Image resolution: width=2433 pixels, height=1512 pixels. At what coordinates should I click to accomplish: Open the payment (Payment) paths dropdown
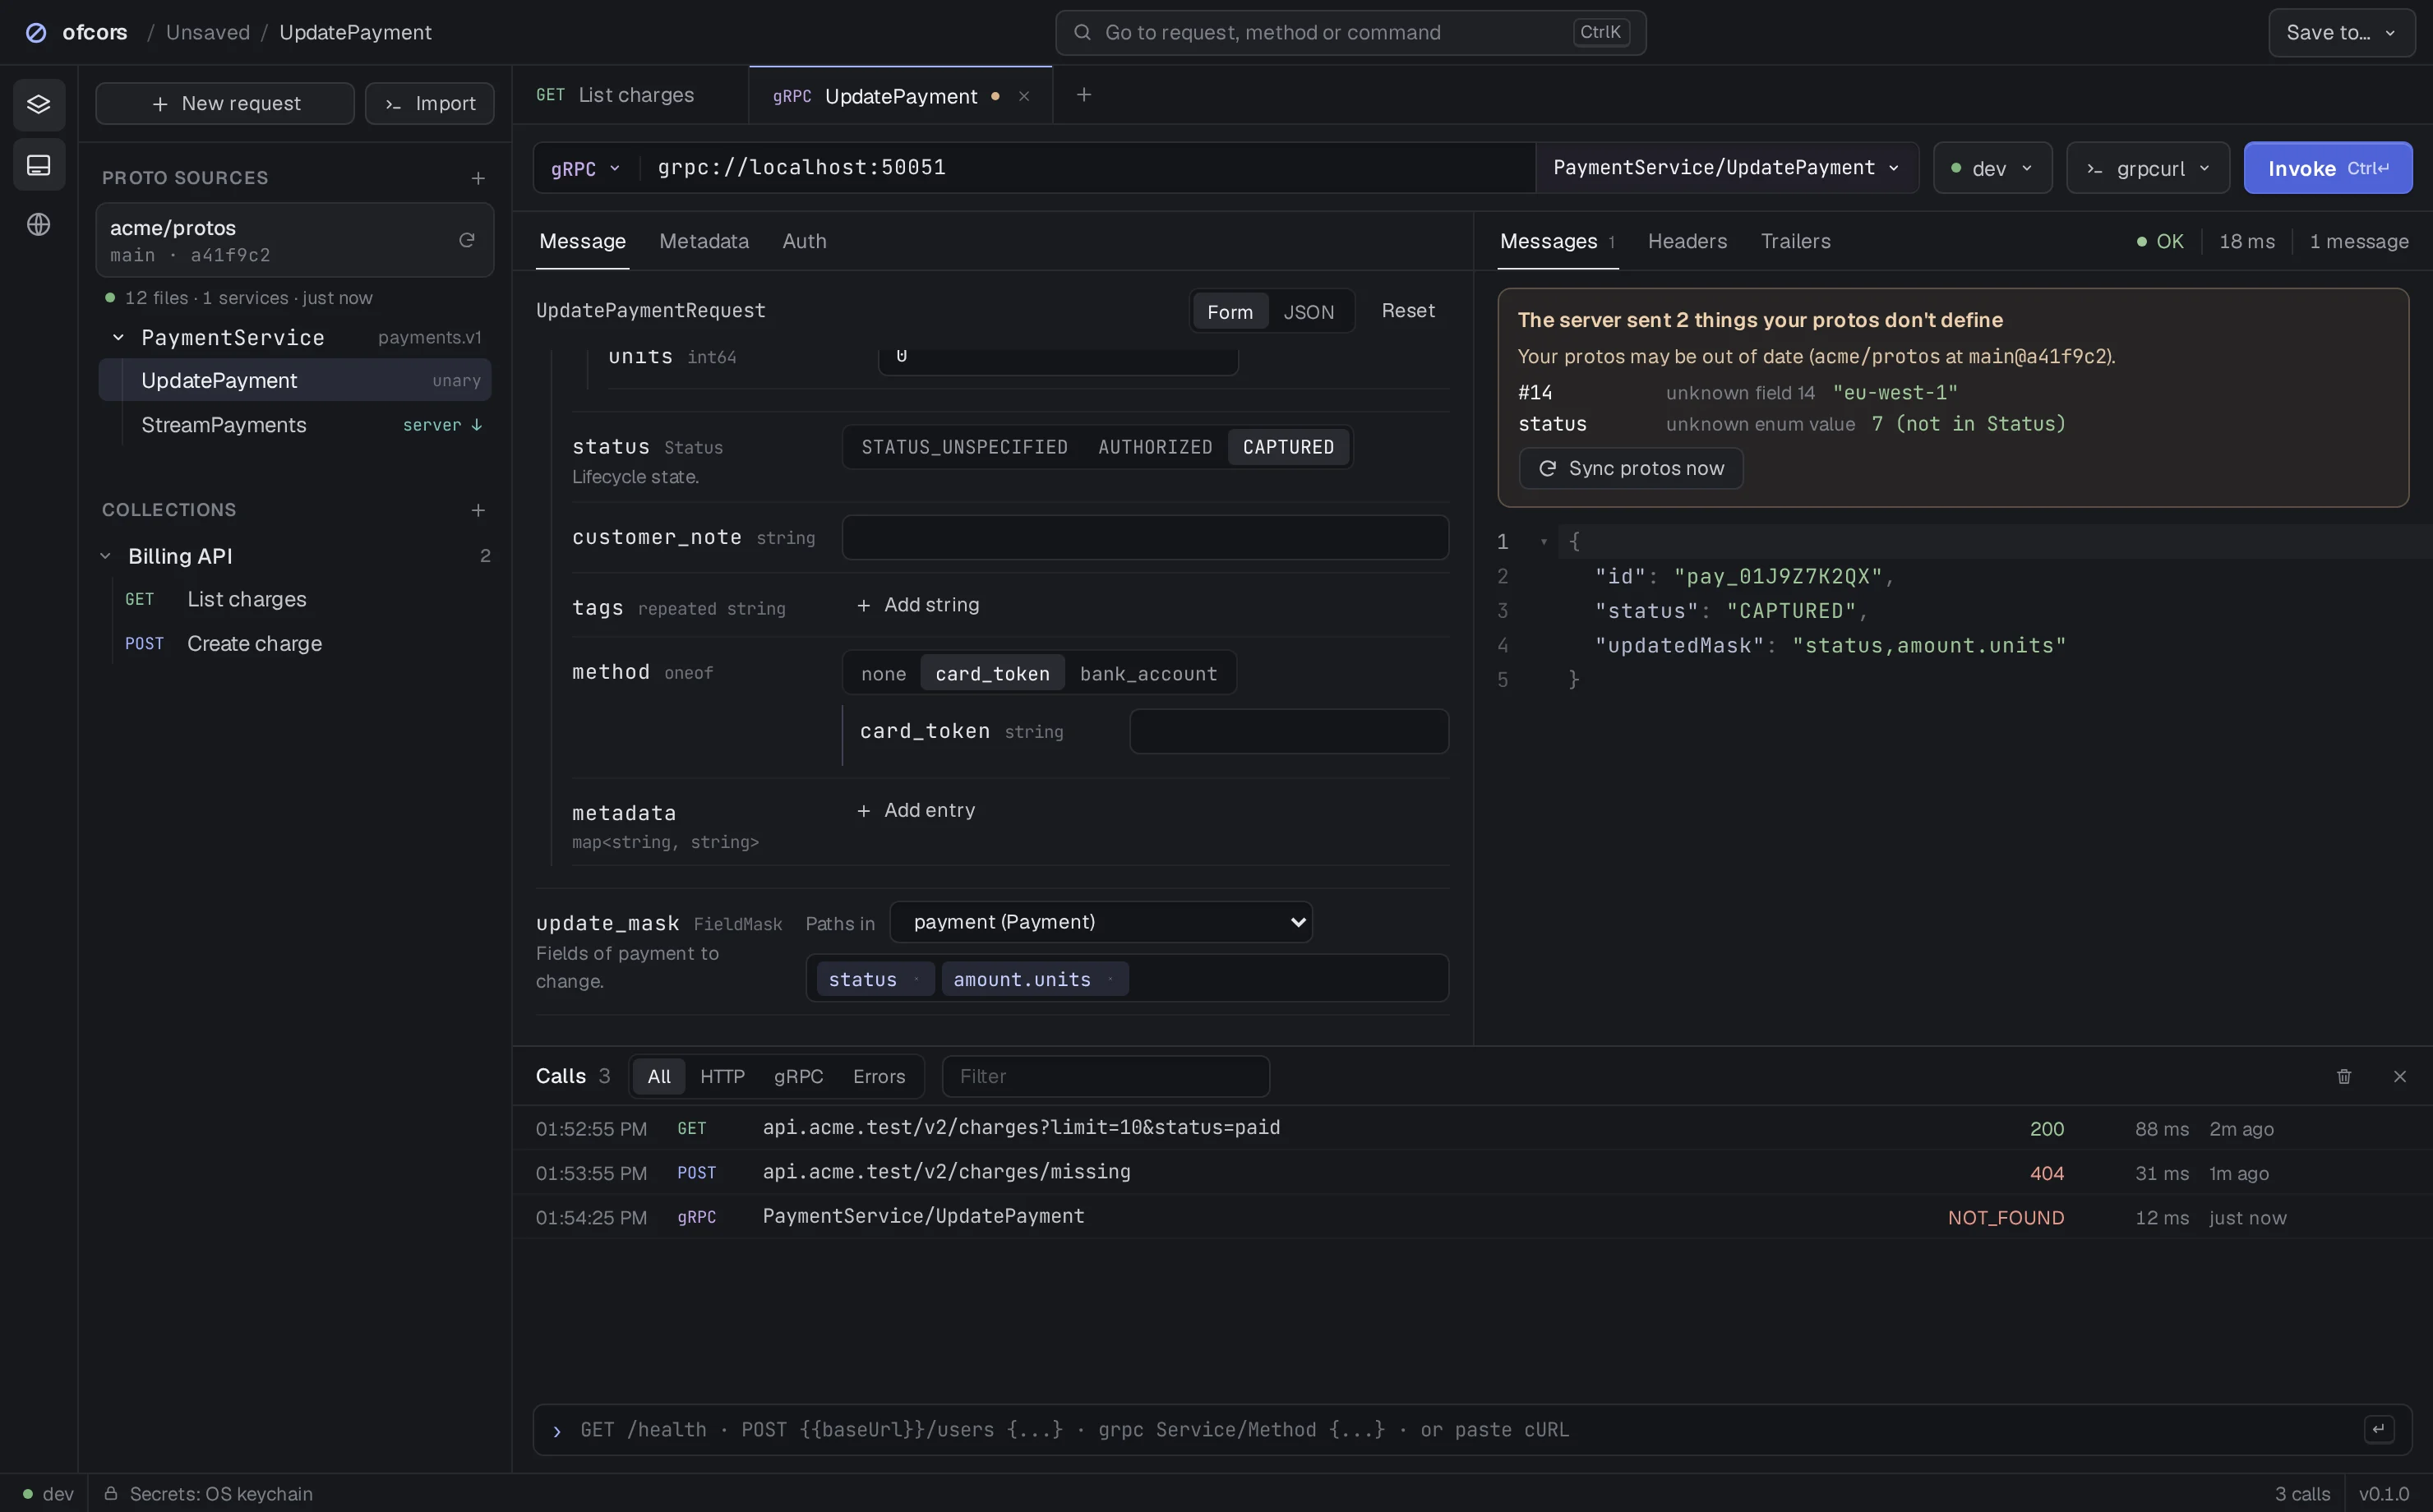(1101, 922)
